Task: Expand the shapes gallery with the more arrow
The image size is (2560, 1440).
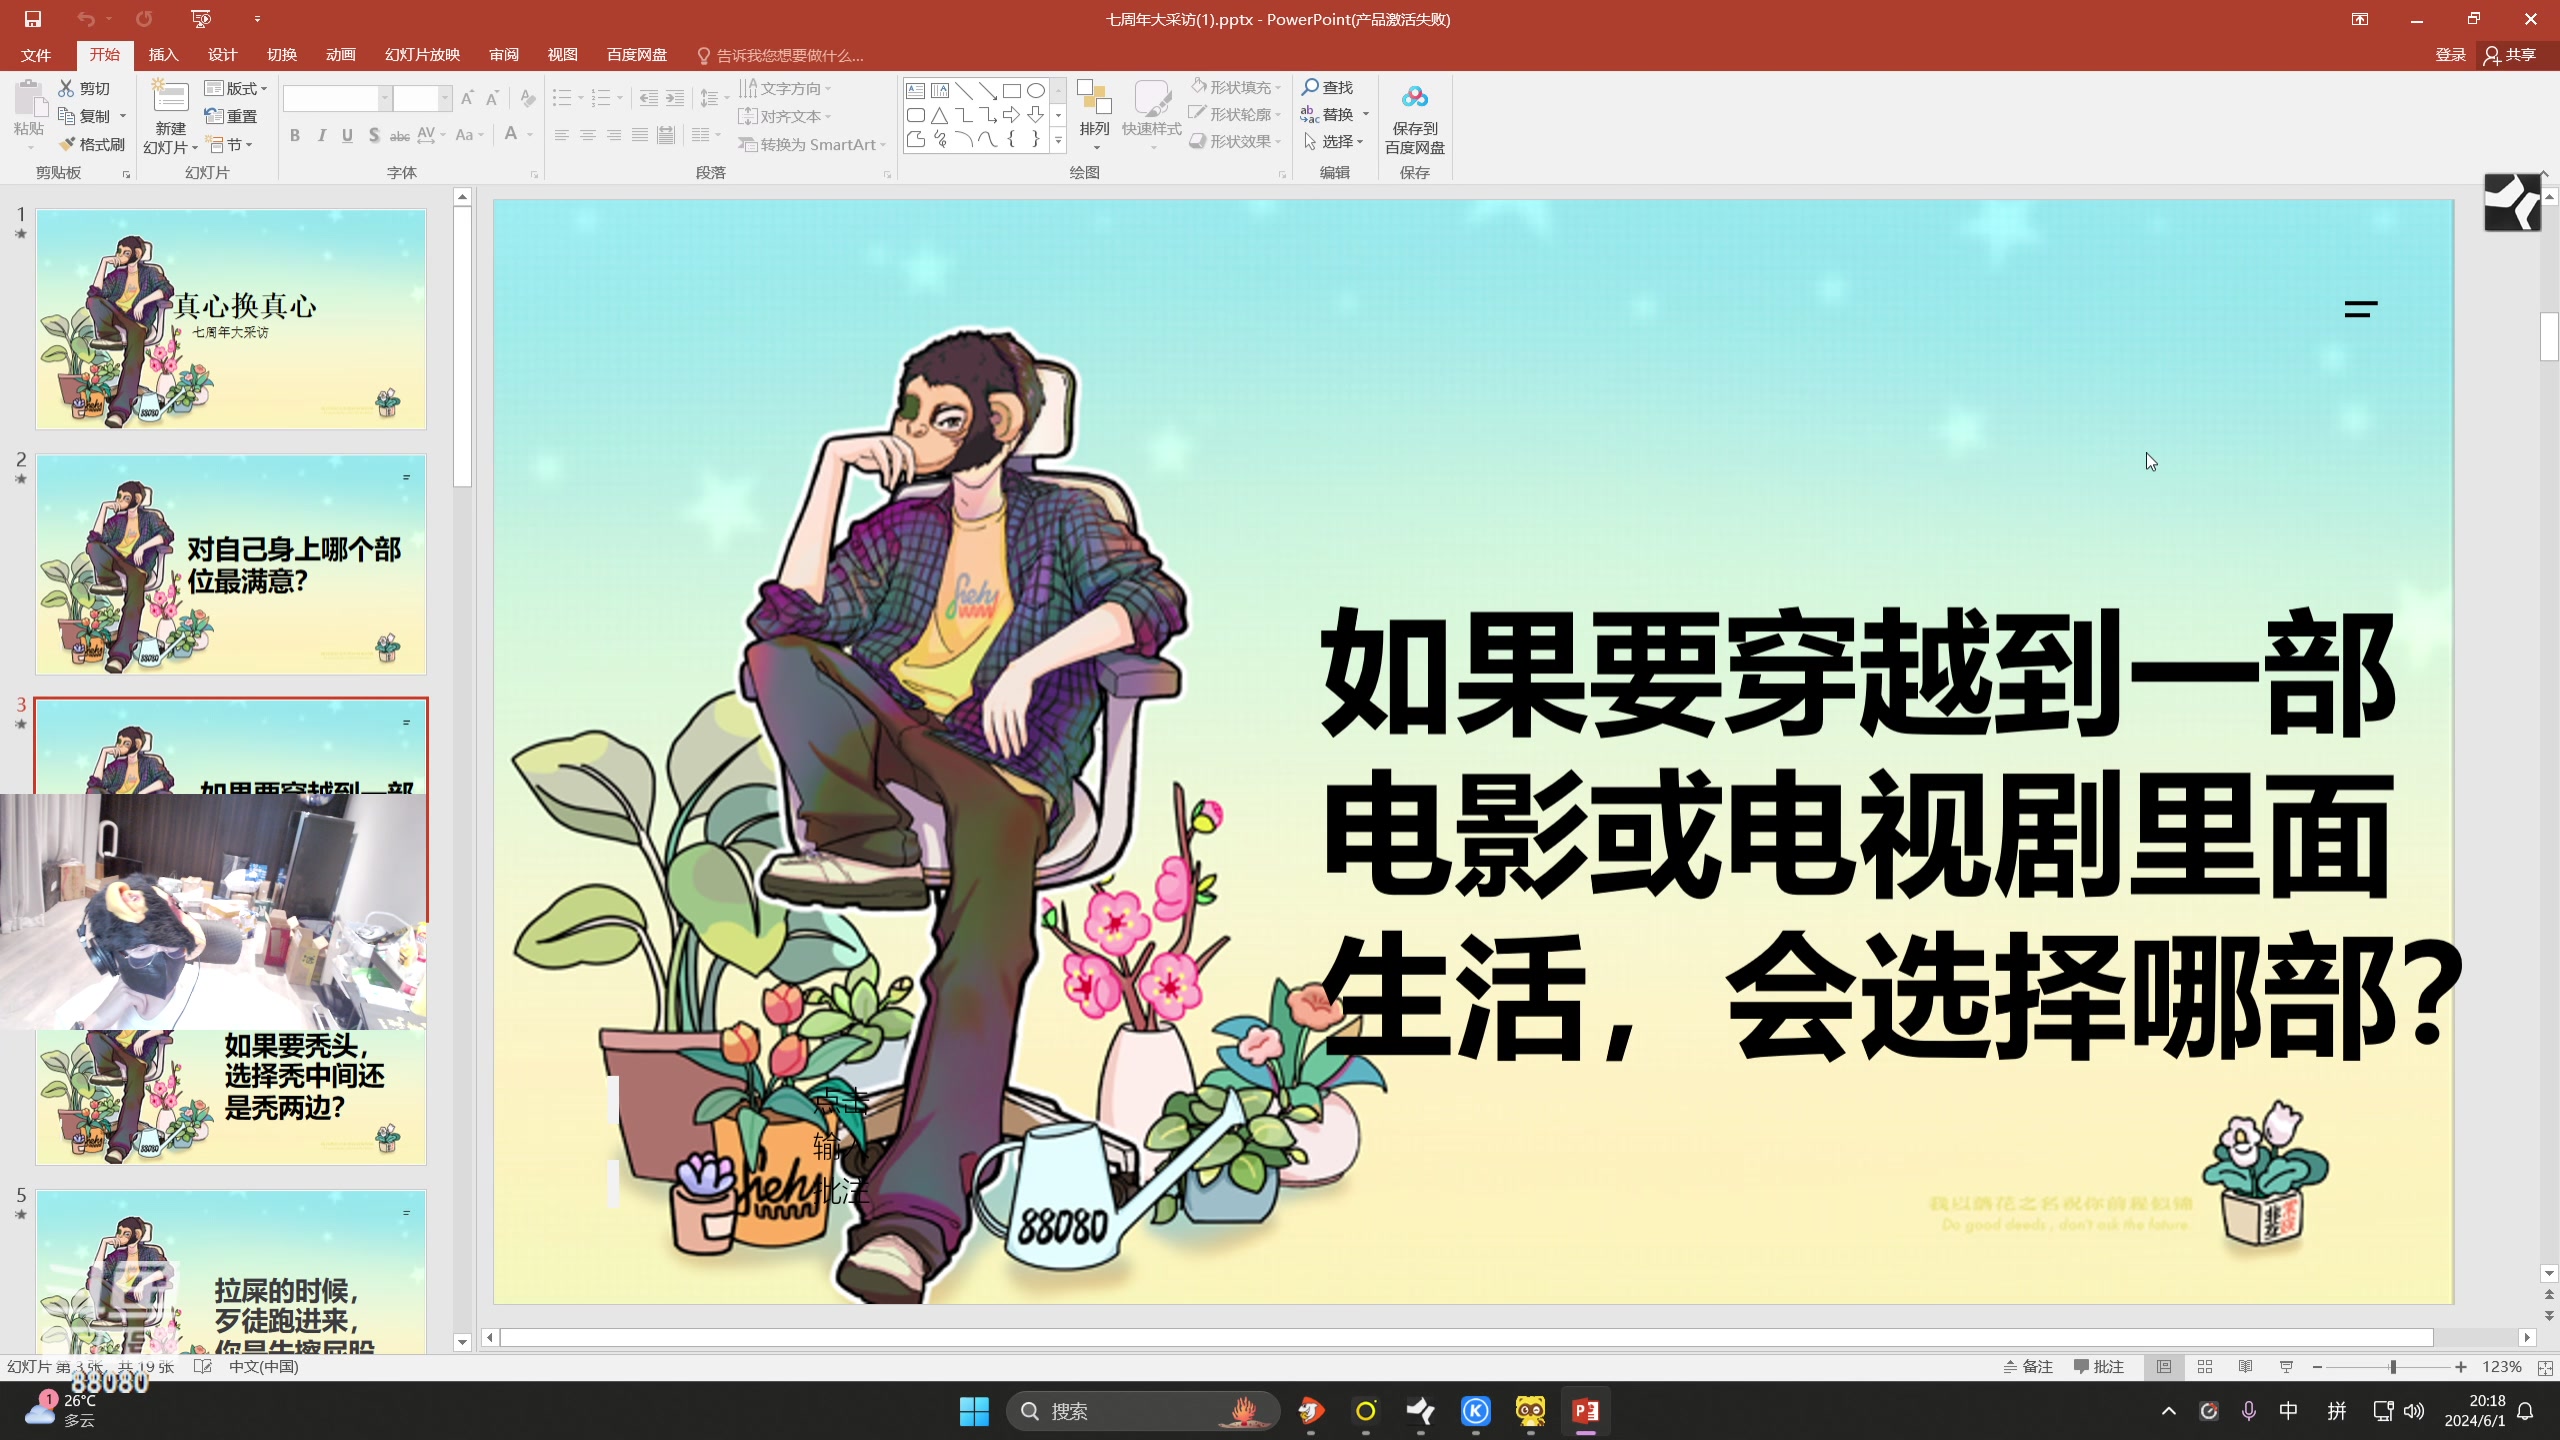Action: pos(1057,141)
